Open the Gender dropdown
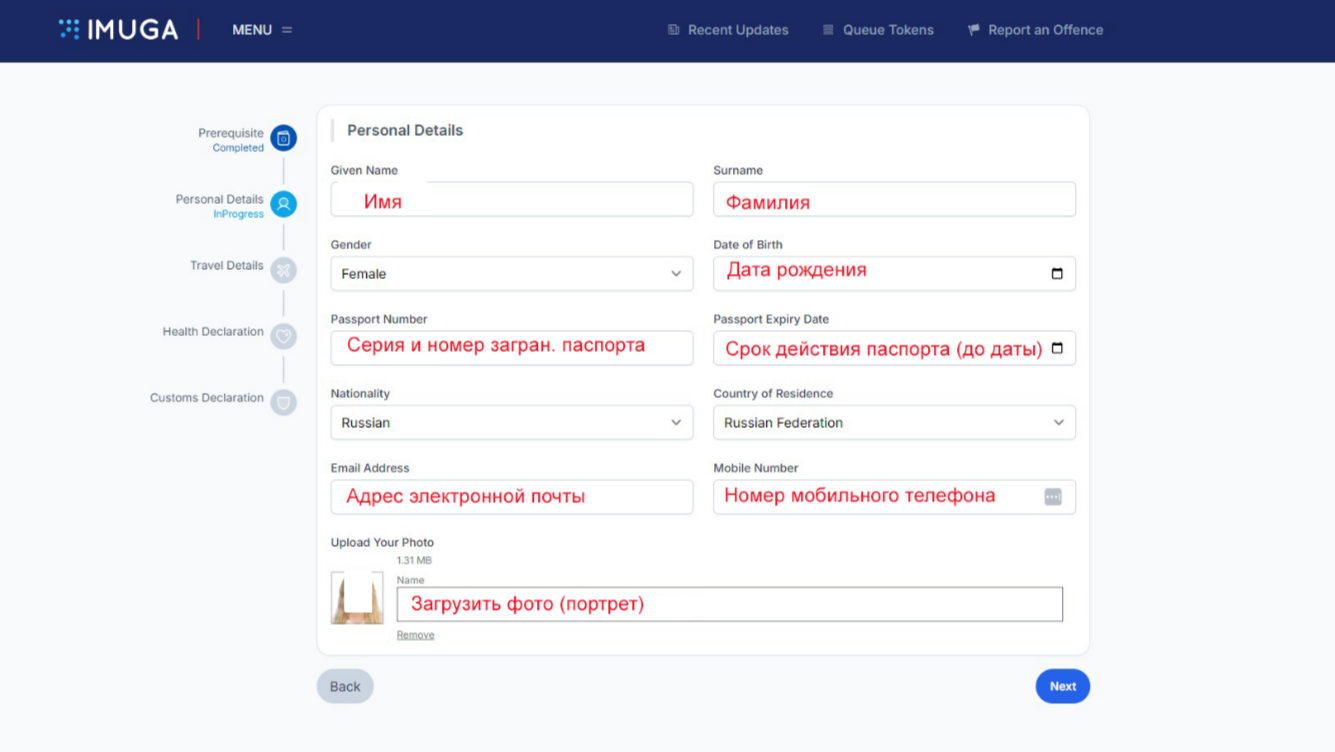This screenshot has width=1335, height=752. pyautogui.click(x=512, y=273)
